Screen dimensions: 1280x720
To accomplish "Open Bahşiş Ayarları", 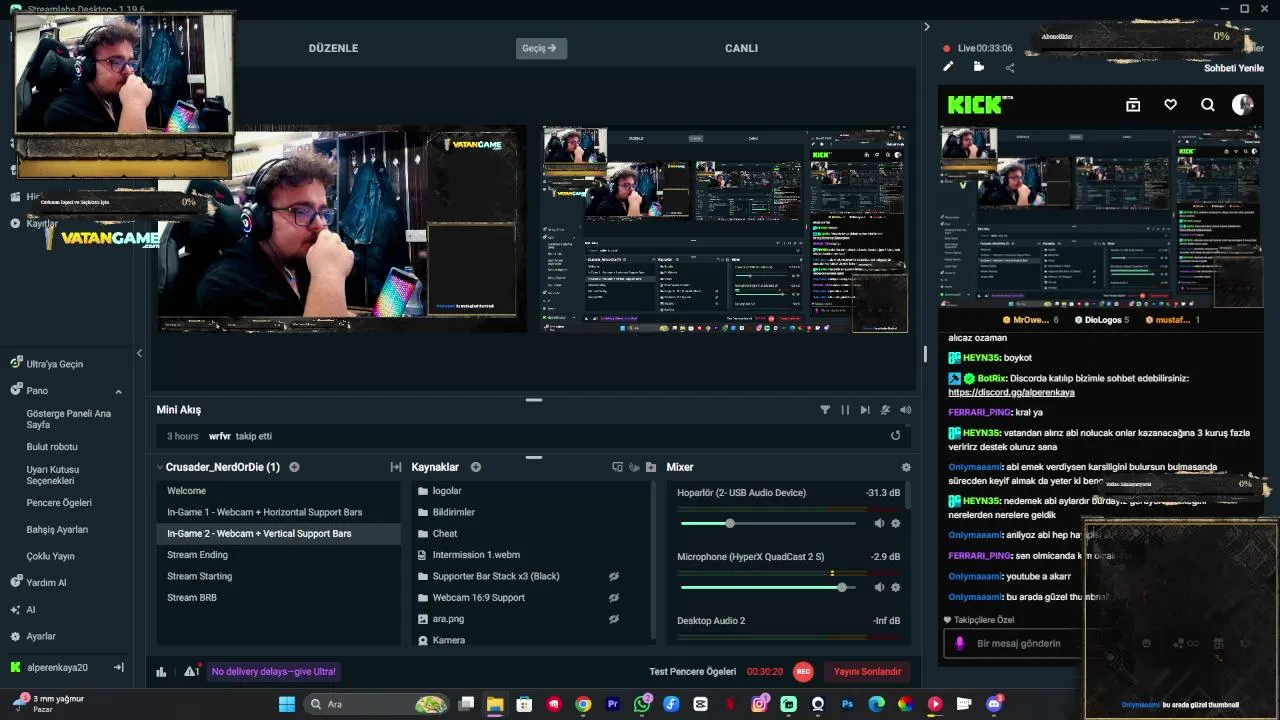I will (x=57, y=530).
